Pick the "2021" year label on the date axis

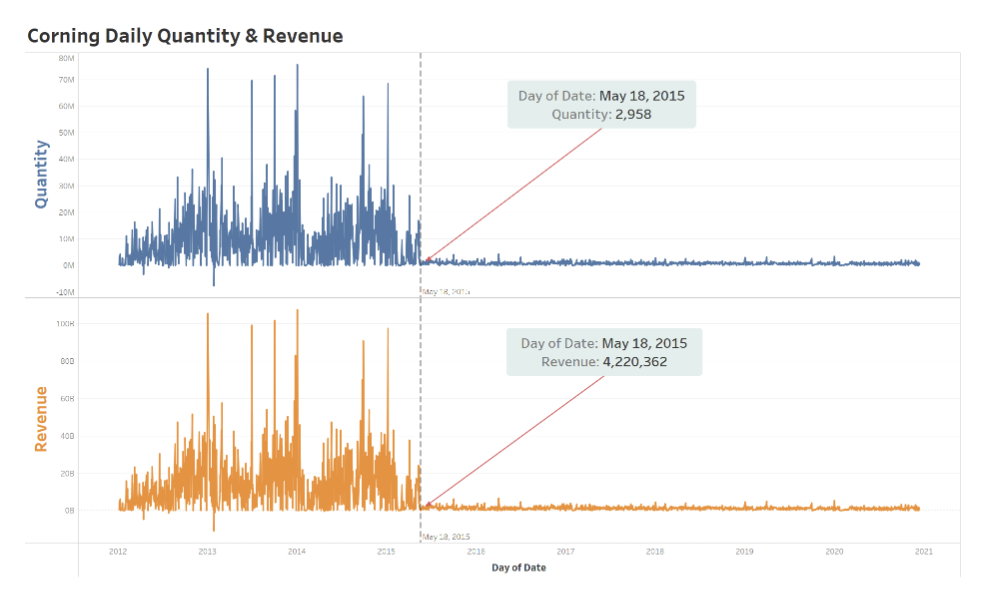coord(924,552)
